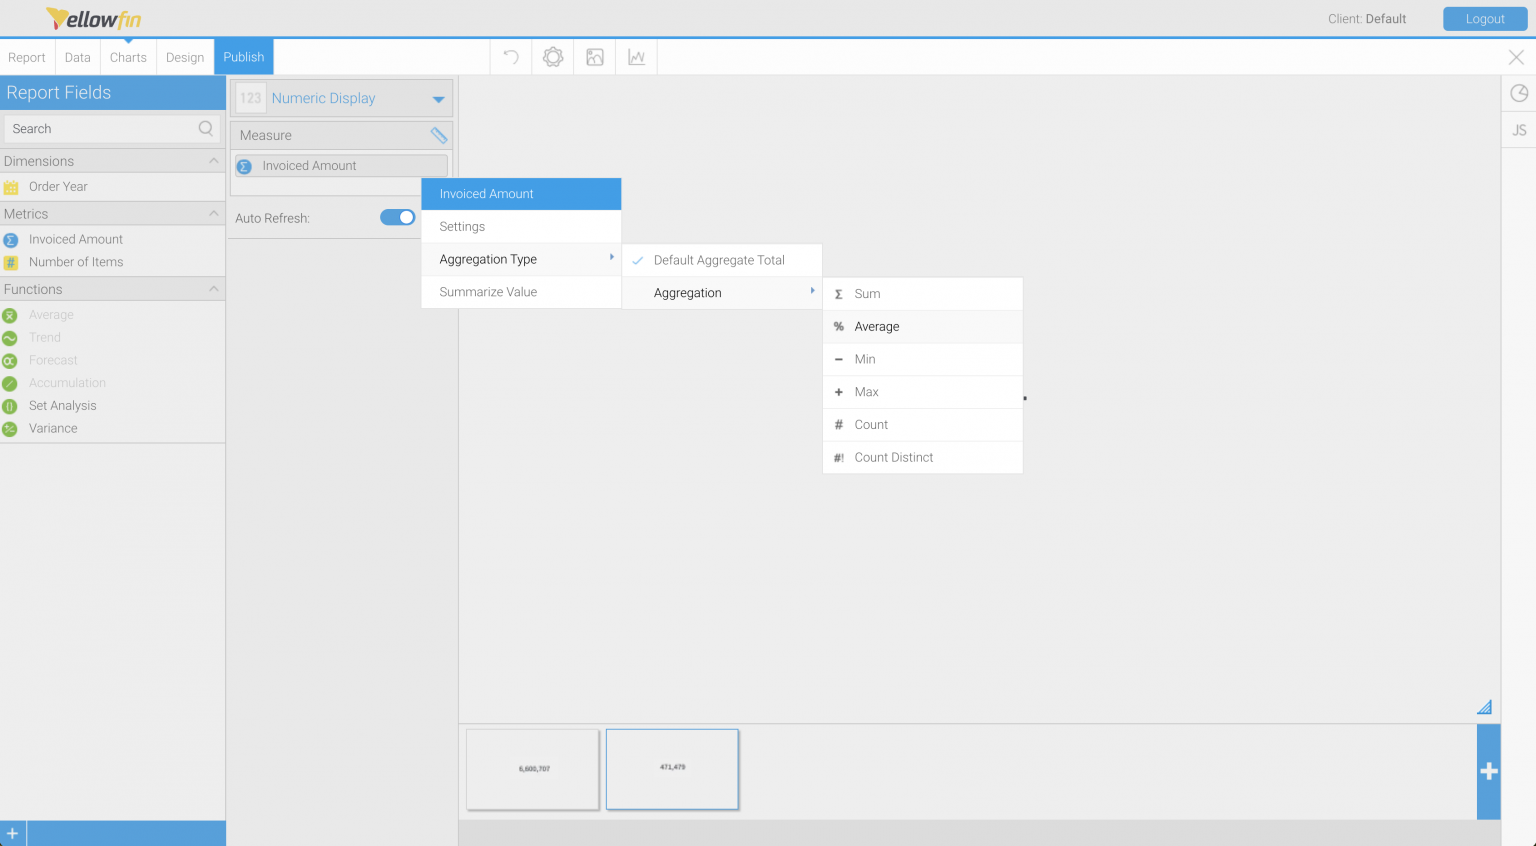Open the pie chart panel on the right
Screen dimensions: 1536x846
[1518, 92]
